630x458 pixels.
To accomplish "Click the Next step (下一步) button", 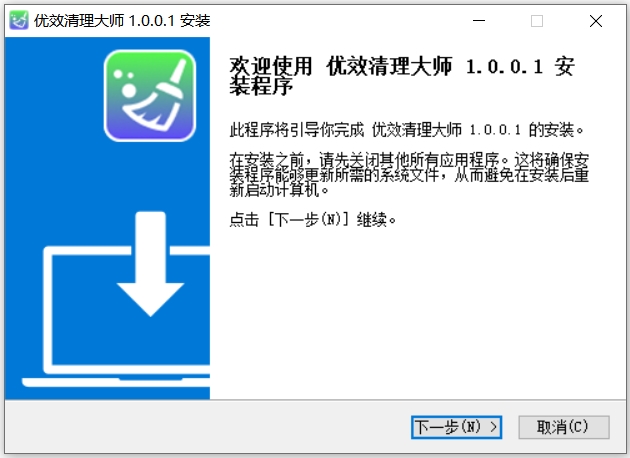I will 456,427.
